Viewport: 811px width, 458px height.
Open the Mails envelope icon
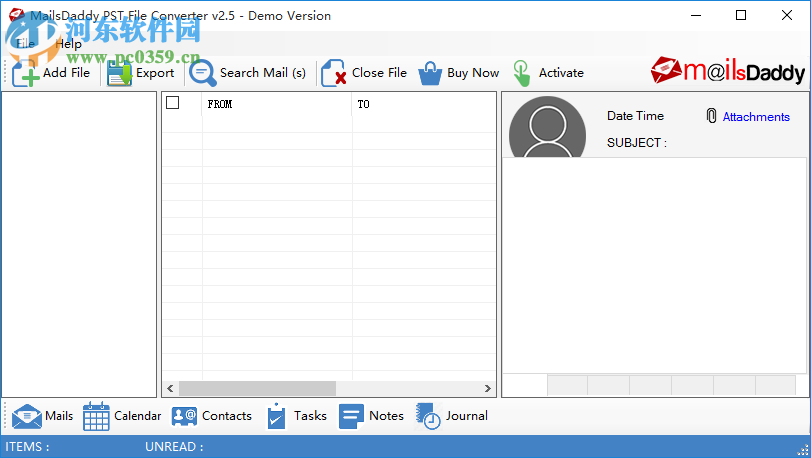(26, 416)
